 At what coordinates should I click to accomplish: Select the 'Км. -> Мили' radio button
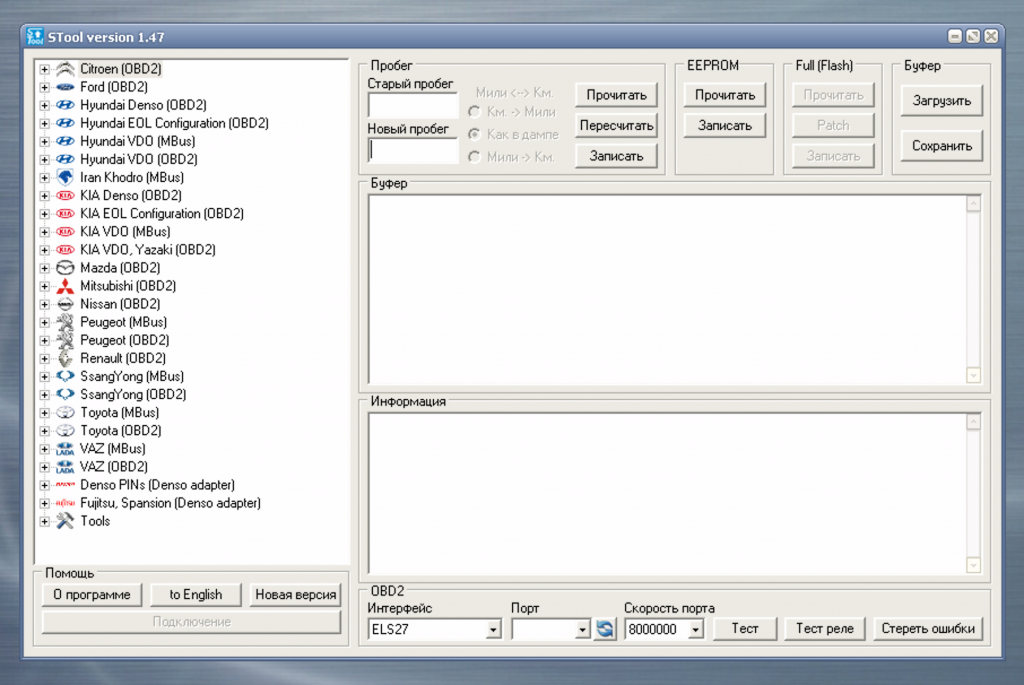[474, 112]
